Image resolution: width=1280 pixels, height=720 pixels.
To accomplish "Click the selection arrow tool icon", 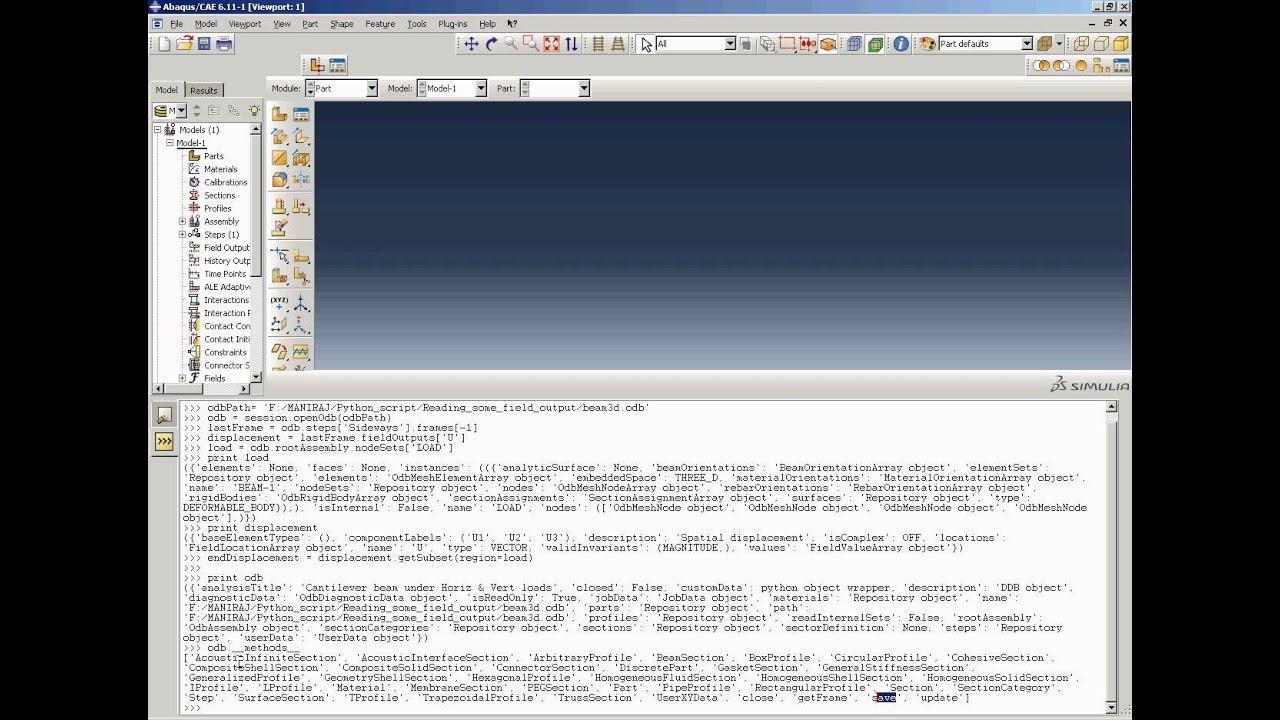I will pyautogui.click(x=647, y=44).
